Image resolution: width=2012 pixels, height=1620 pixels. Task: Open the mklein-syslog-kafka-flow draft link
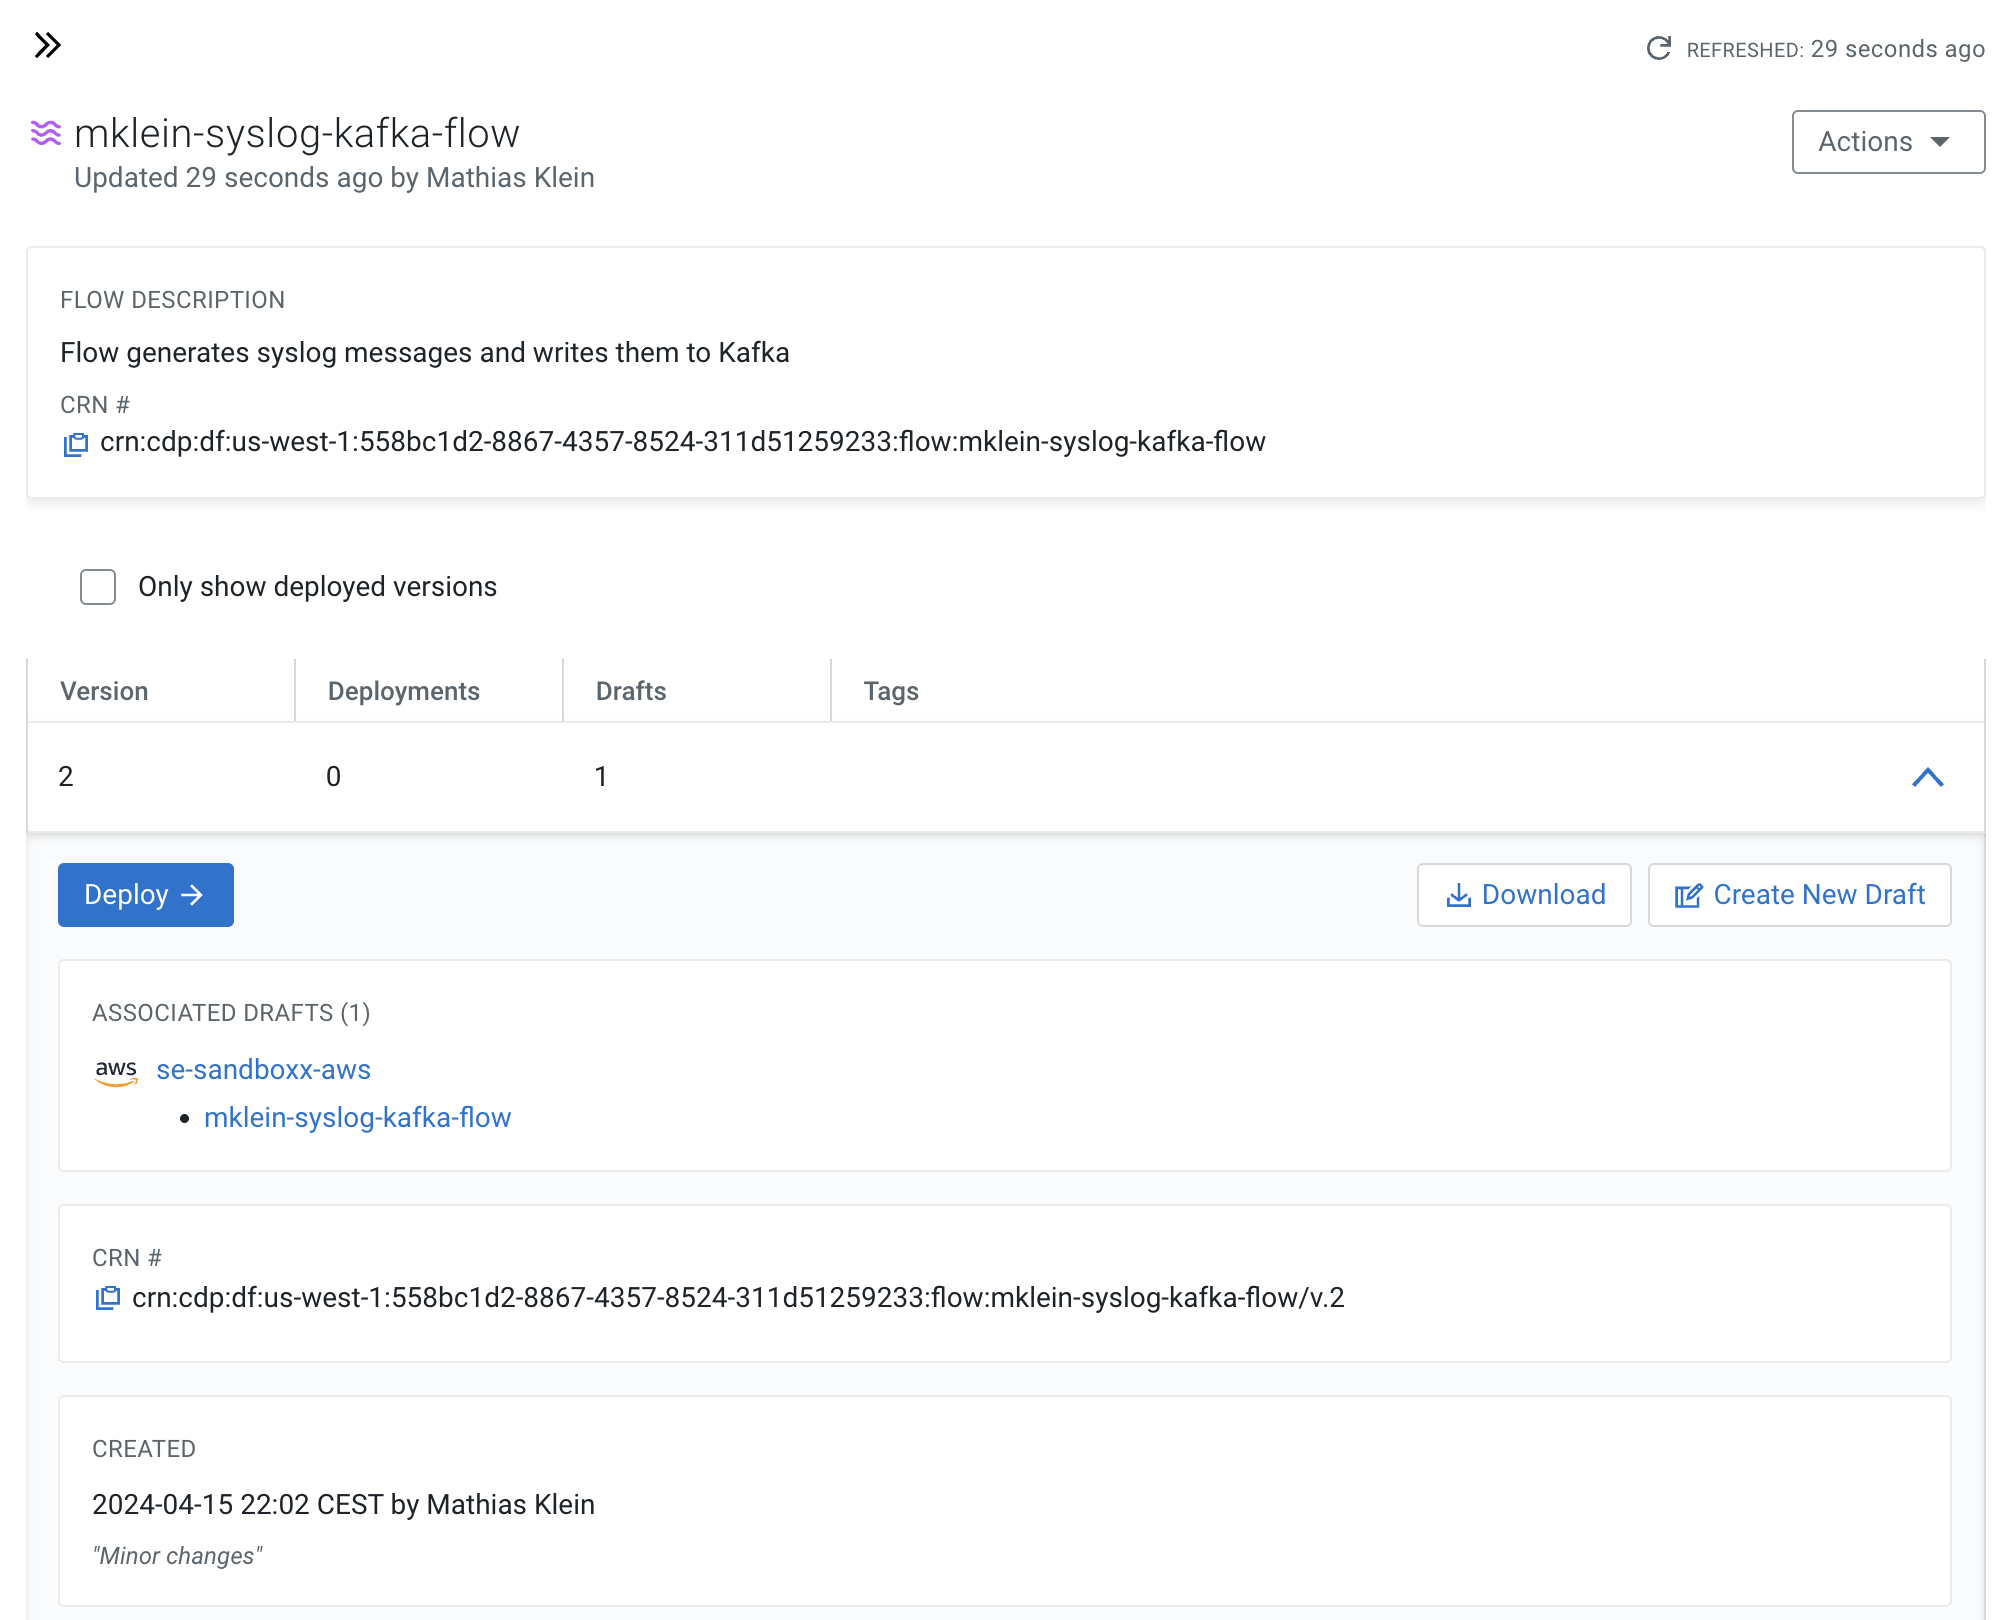tap(357, 1118)
